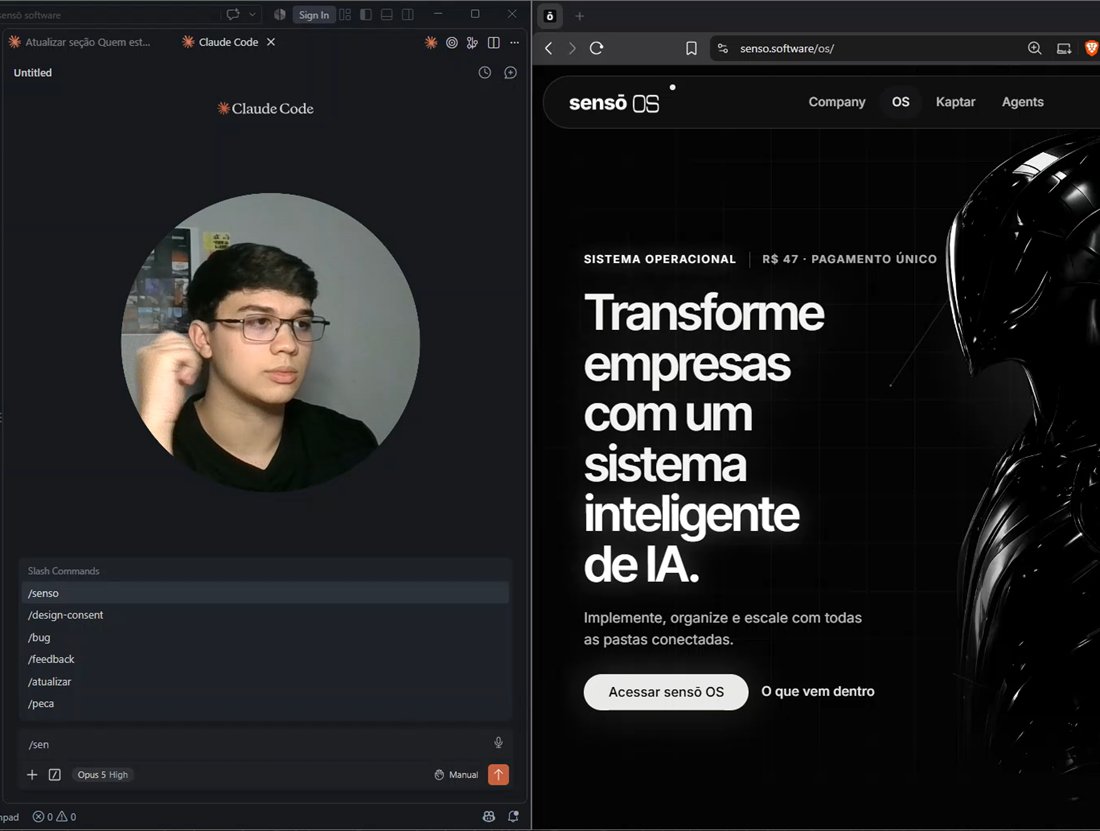This screenshot has height=831, width=1100.
Task: Open the Company nav link
Action: 836,102
